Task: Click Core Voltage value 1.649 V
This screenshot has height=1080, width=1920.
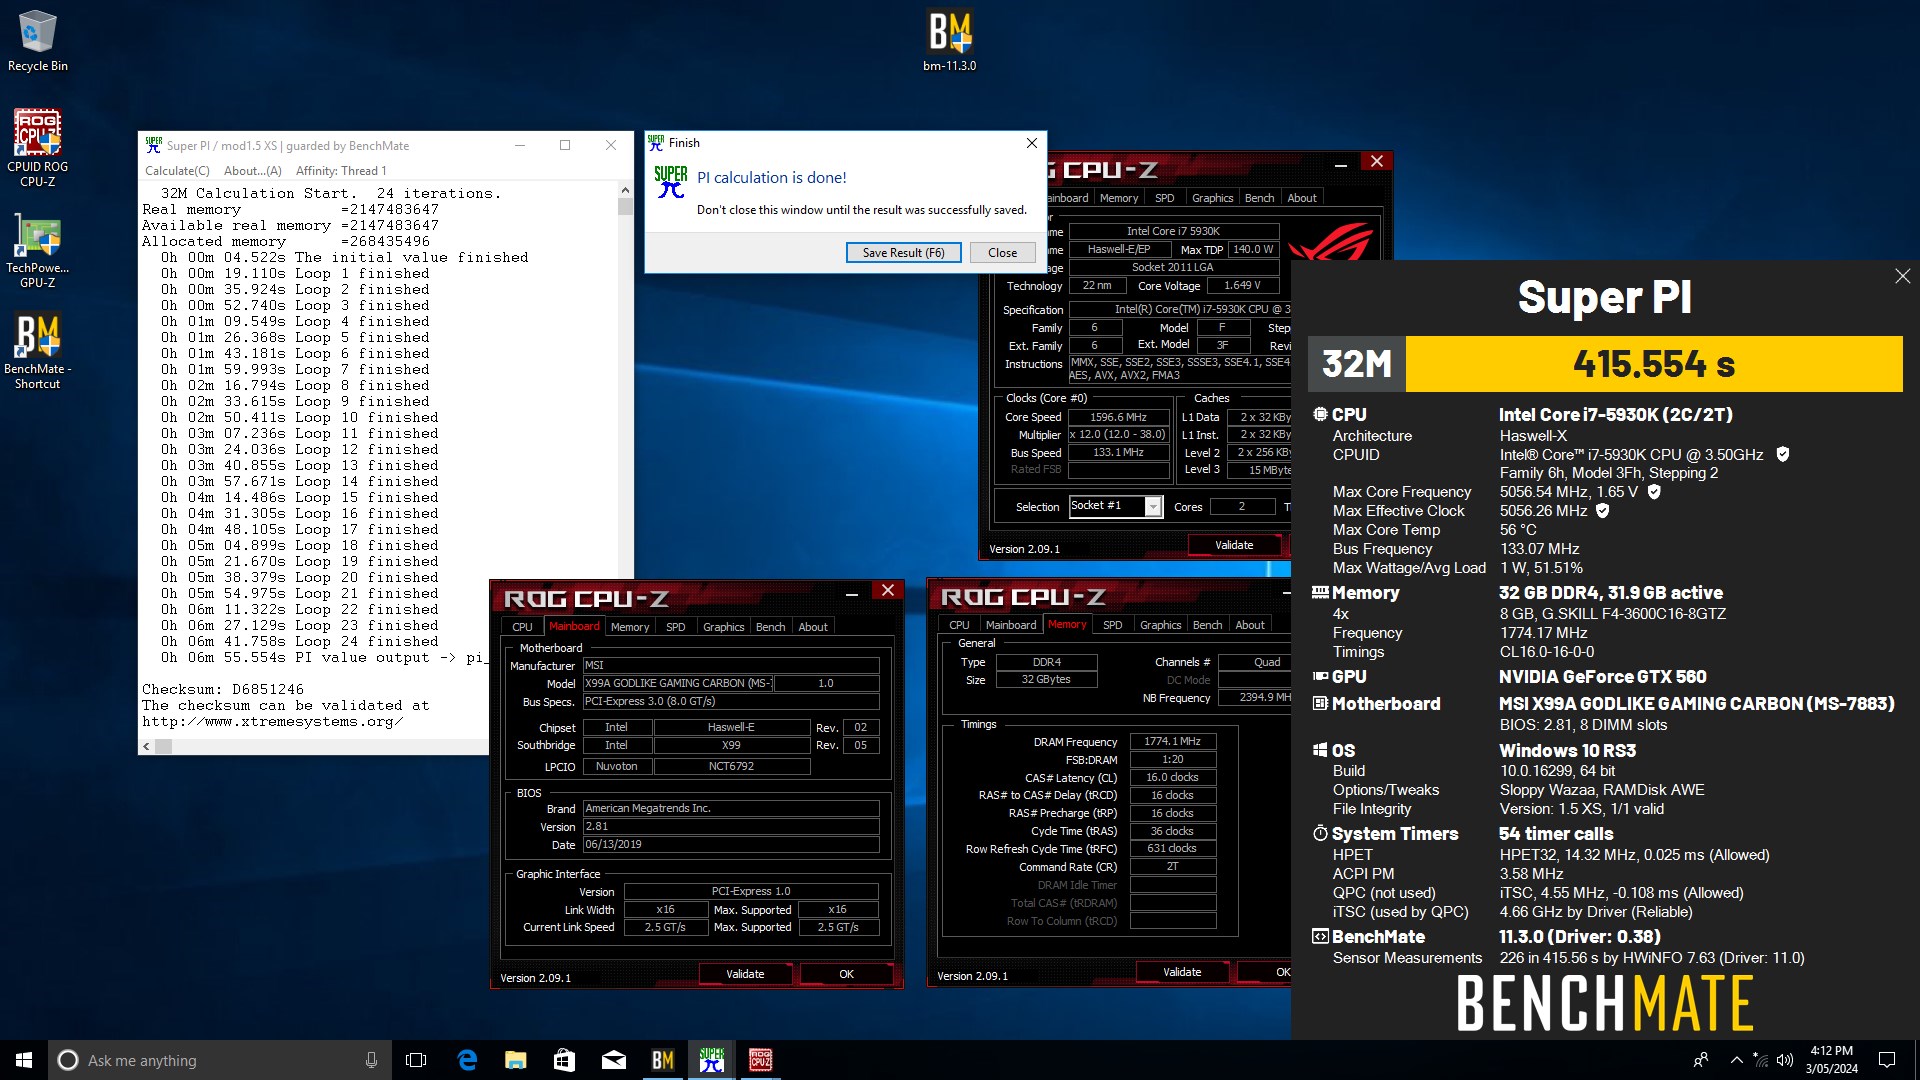Action: 1241,285
